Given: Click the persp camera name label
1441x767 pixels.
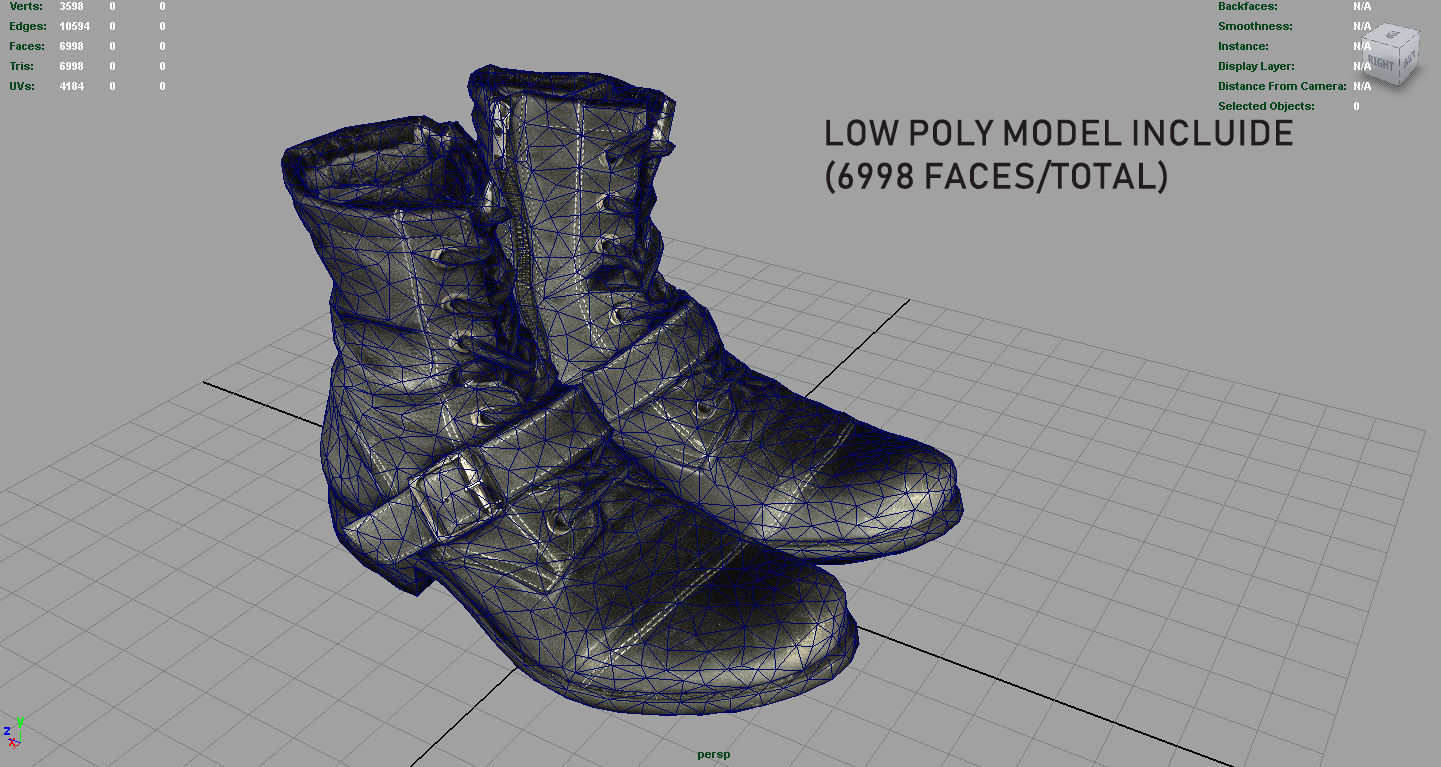Looking at the screenshot, I should point(714,754).
